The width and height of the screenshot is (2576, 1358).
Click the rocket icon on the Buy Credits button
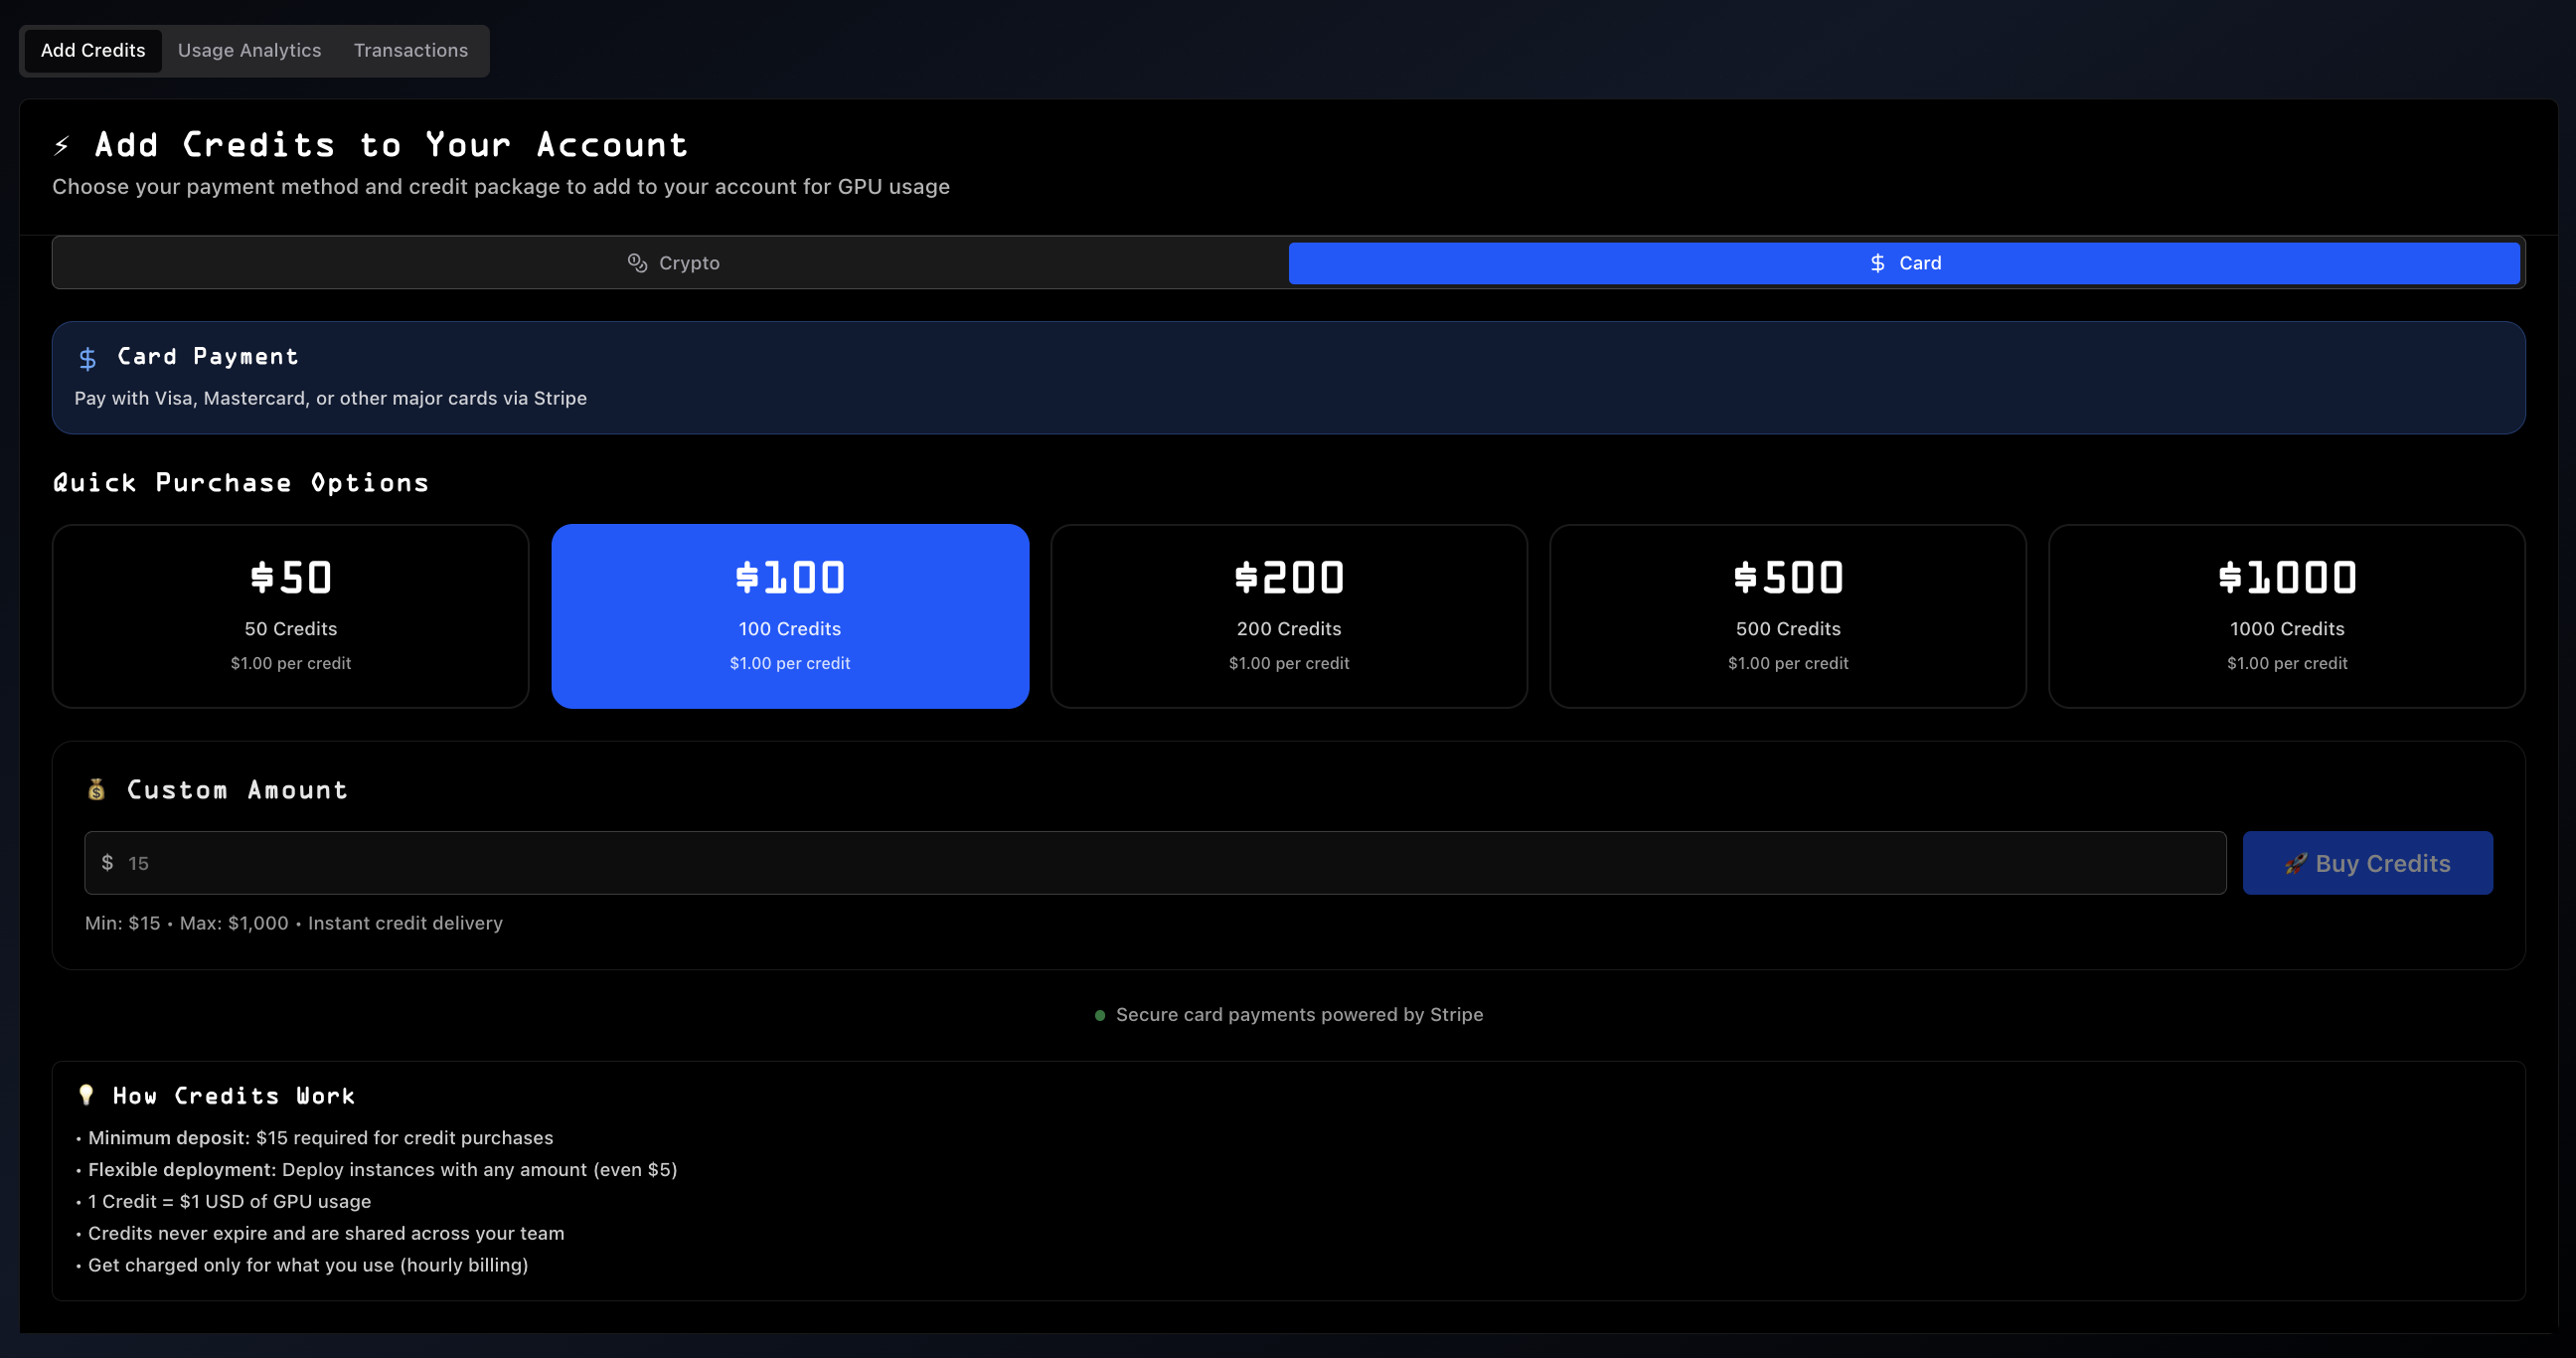(x=2297, y=862)
